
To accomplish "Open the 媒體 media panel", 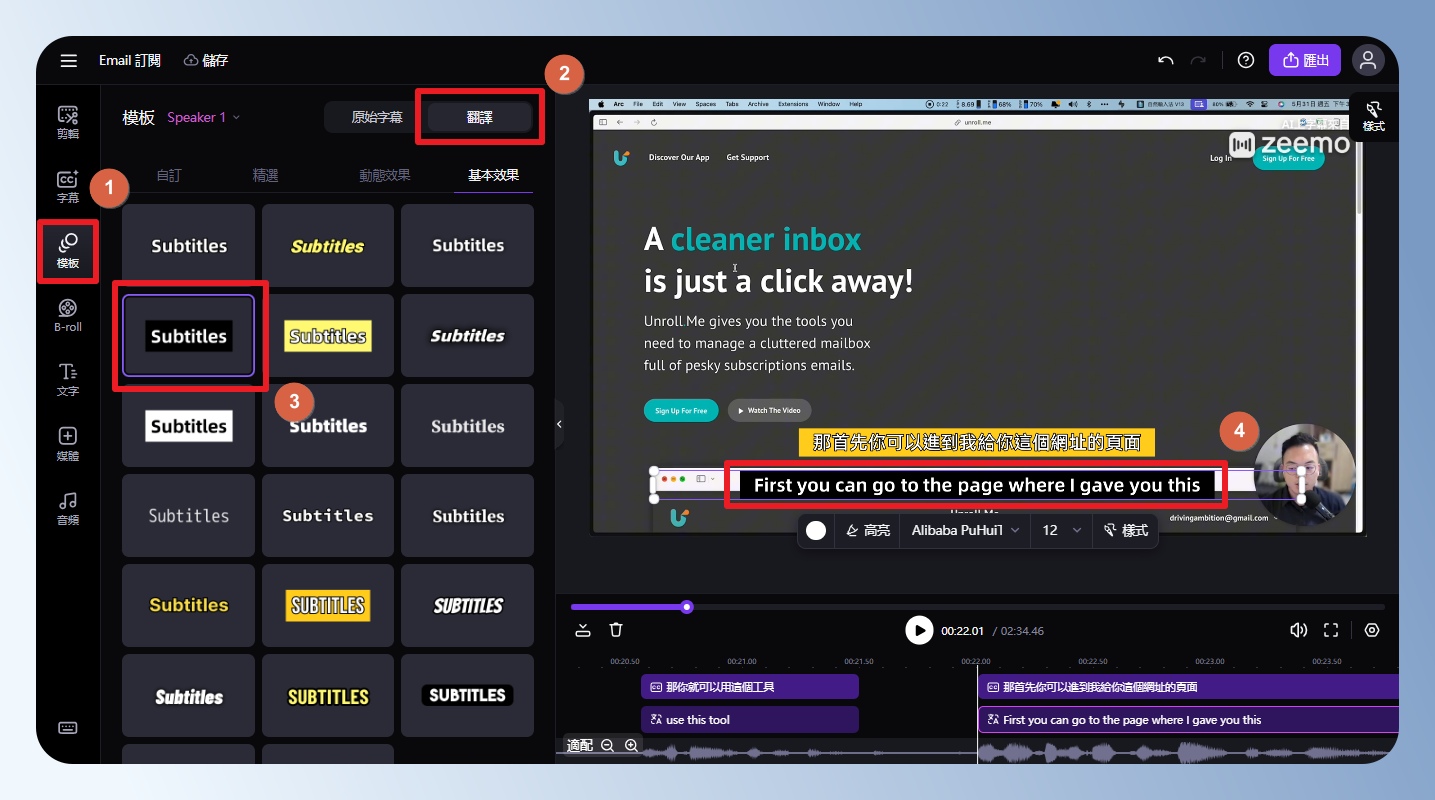I will click(67, 444).
